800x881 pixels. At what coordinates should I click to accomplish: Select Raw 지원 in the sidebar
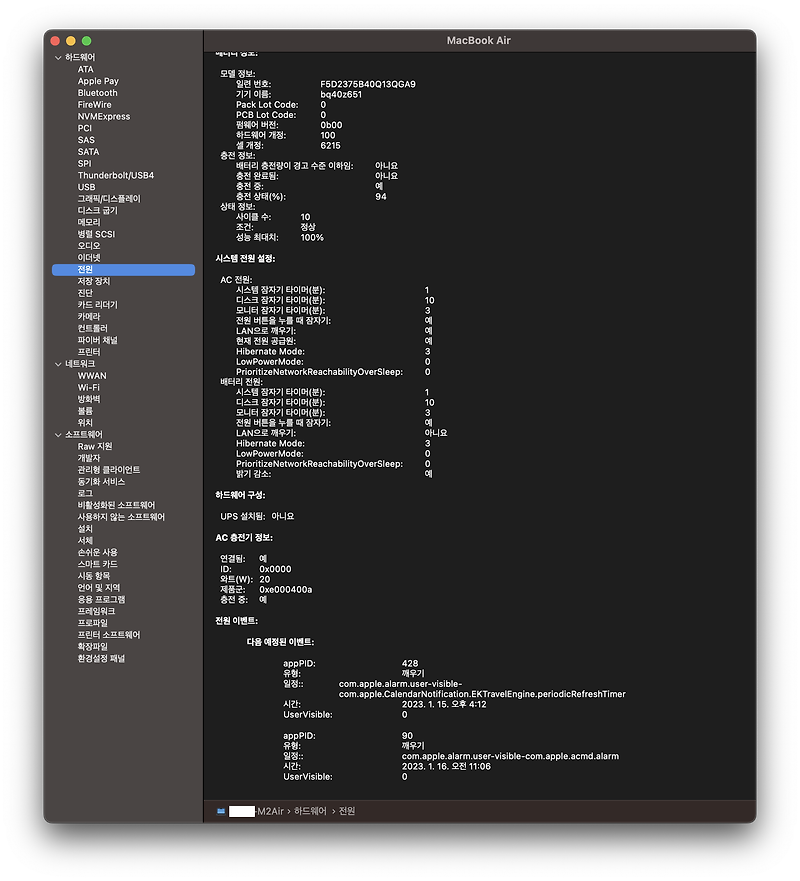(x=95, y=447)
